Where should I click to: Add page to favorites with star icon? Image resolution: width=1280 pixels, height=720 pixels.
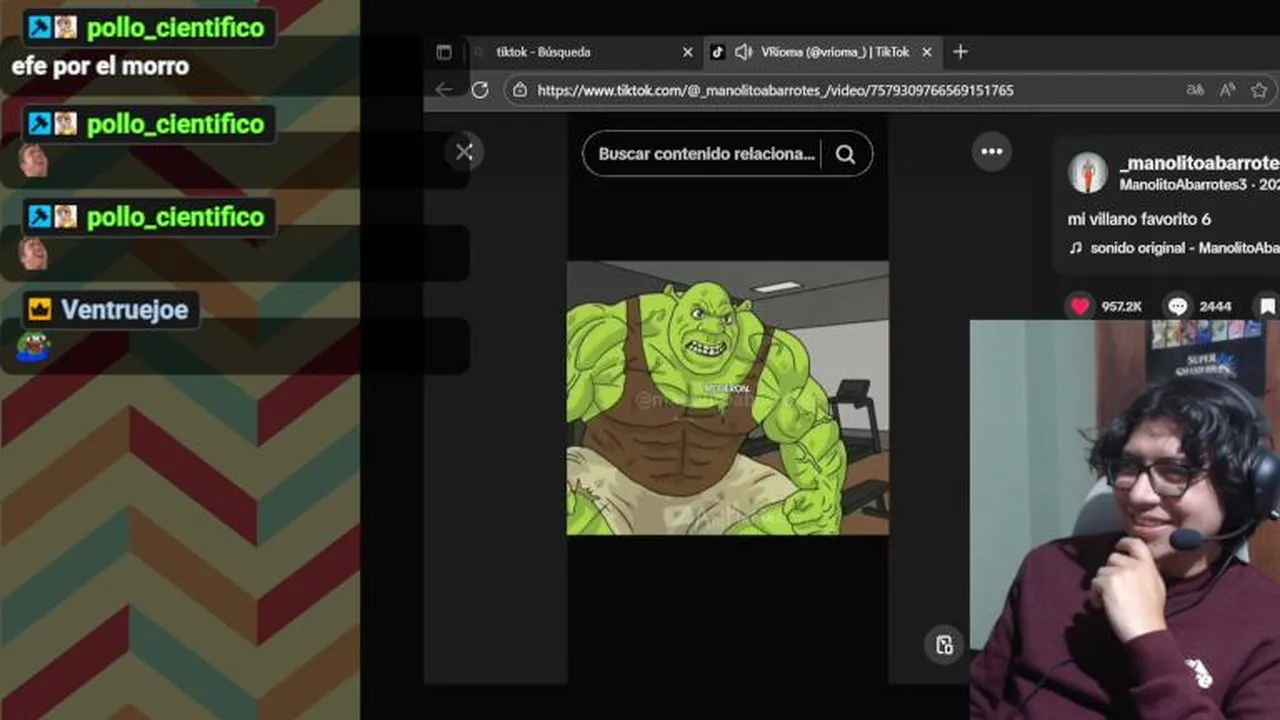click(x=1259, y=90)
